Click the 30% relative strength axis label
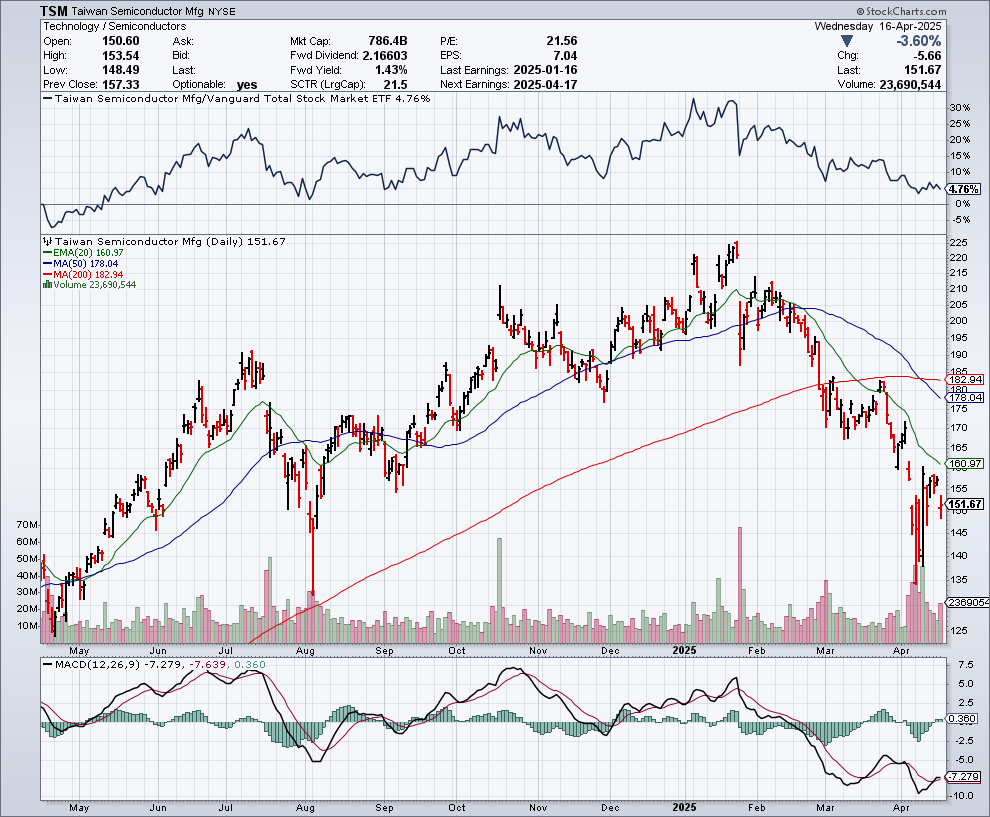The width and height of the screenshot is (990, 817). point(960,107)
